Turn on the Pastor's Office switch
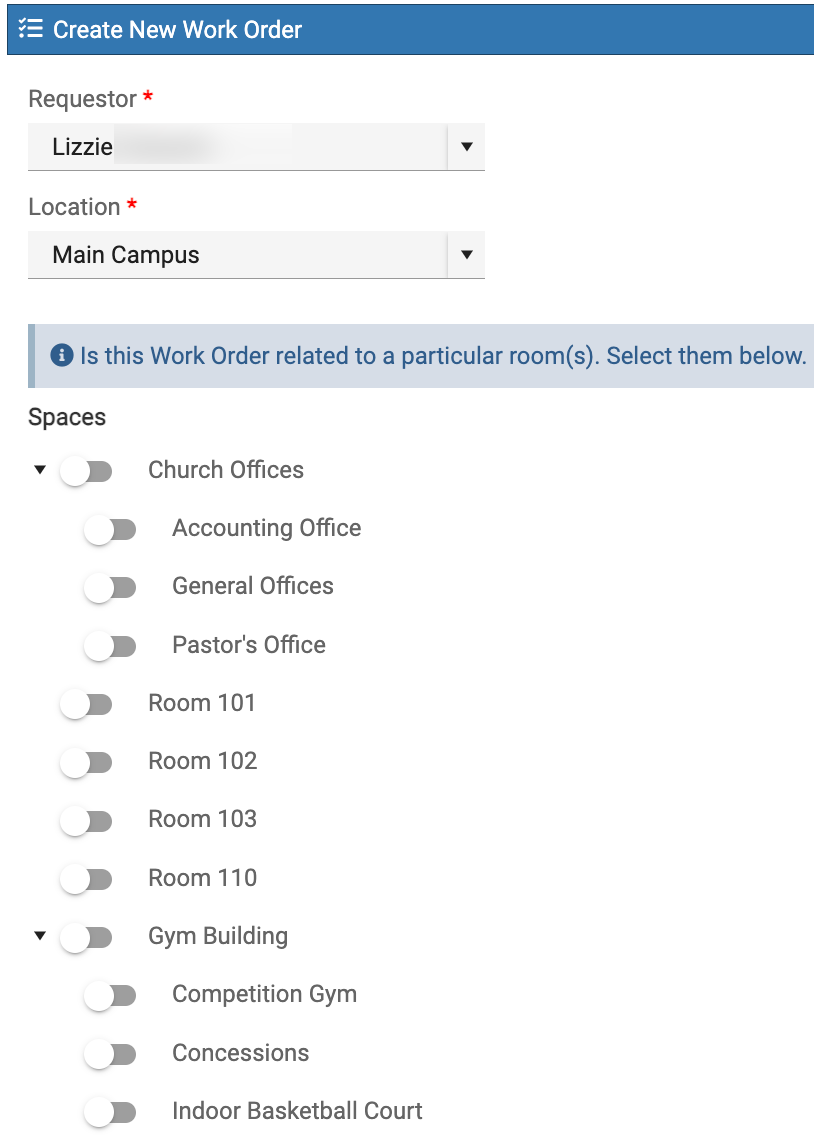The width and height of the screenshot is (814, 1144). (110, 646)
